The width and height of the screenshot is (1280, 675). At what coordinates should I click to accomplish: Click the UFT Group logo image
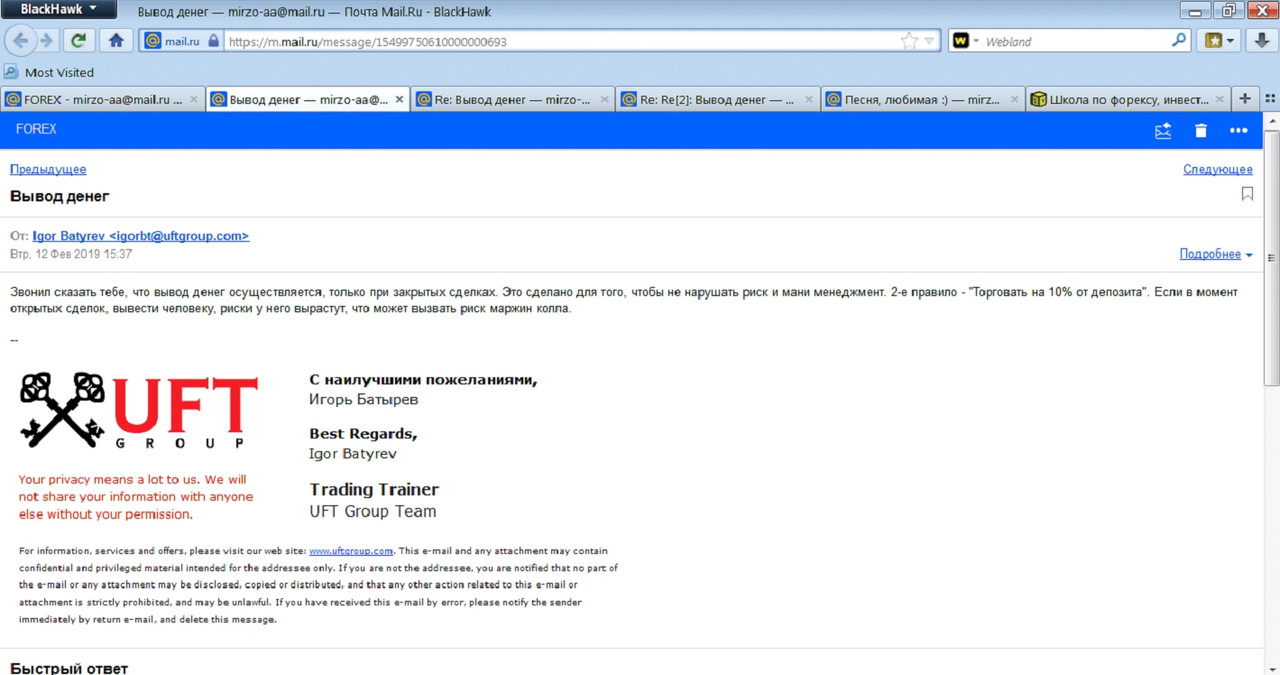click(x=139, y=410)
